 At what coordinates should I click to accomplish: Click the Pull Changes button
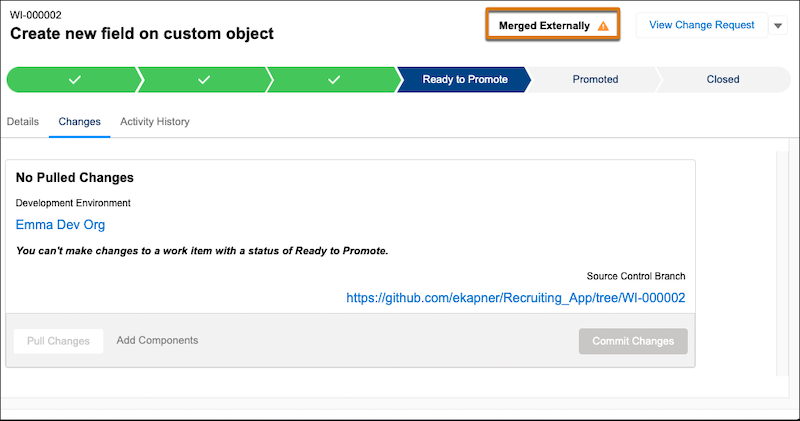tap(58, 341)
